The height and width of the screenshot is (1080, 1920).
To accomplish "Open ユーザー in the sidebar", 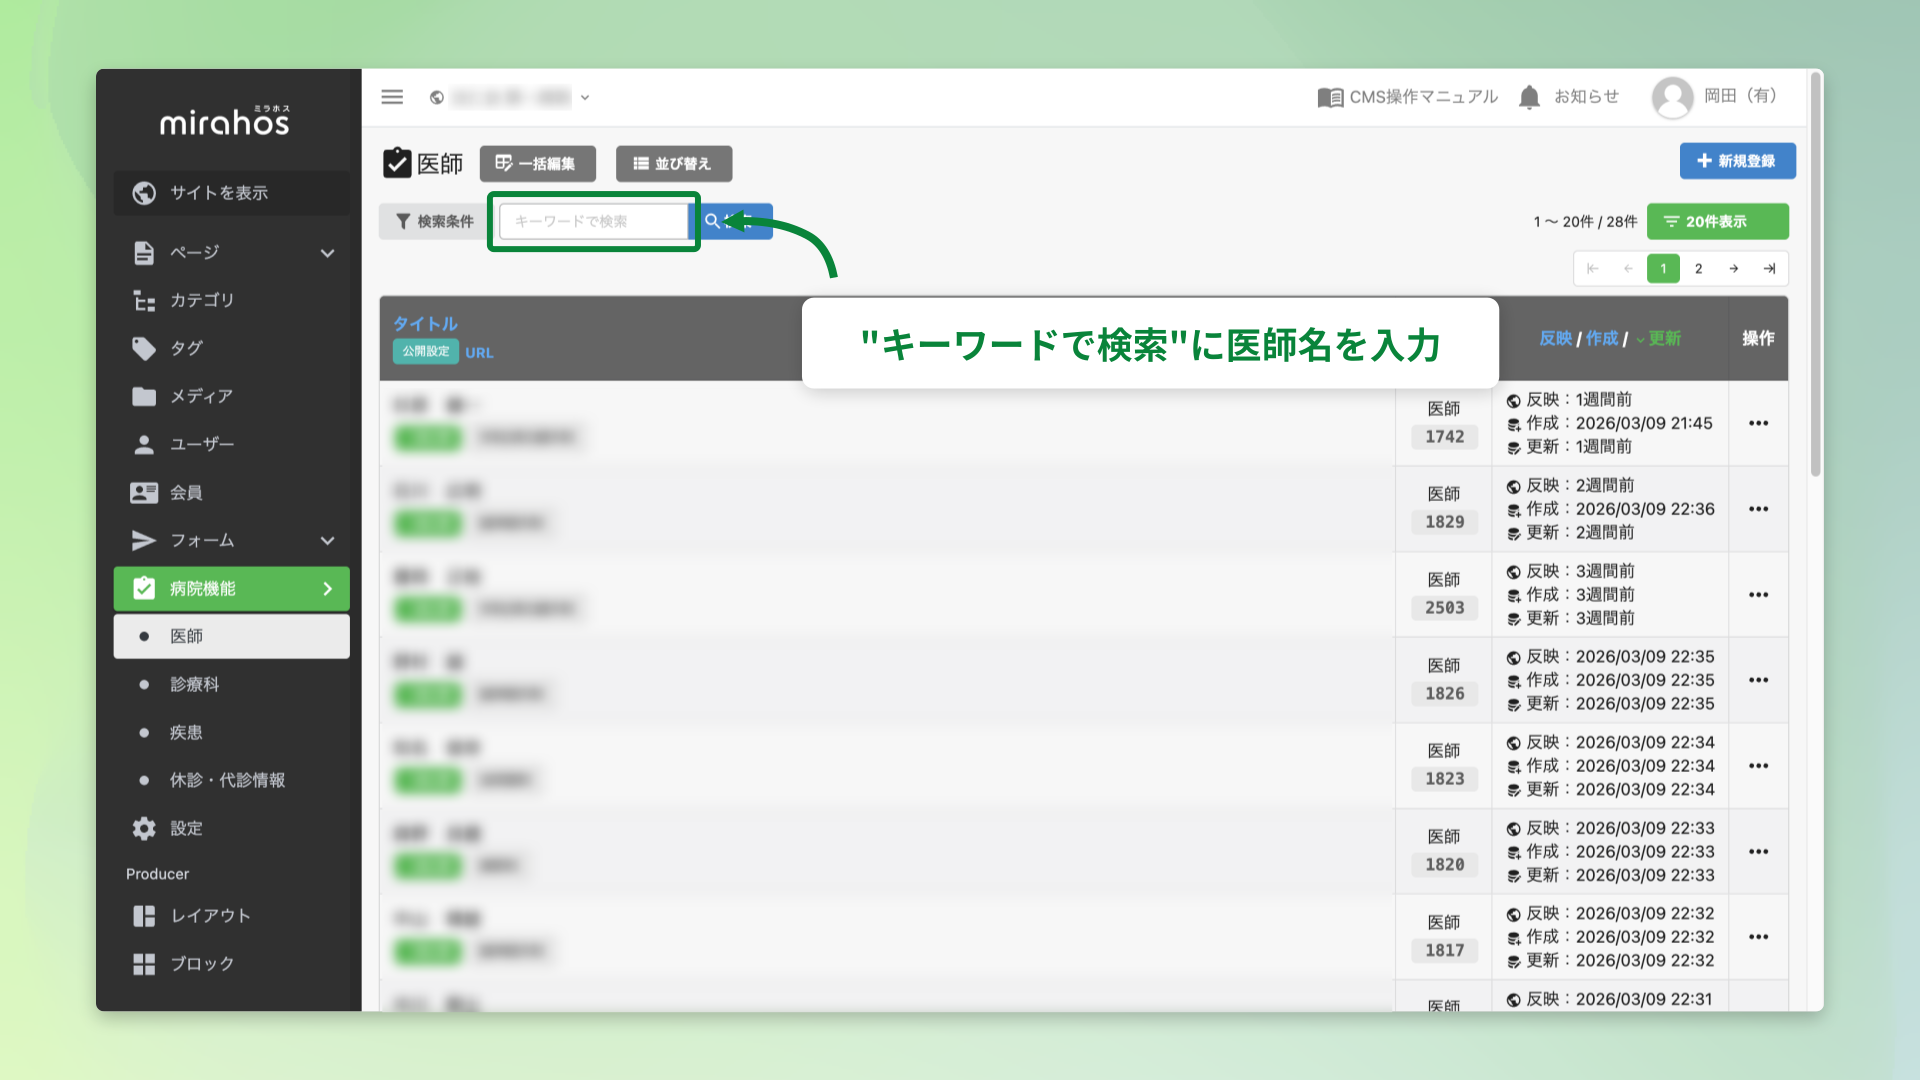I will click(x=232, y=444).
